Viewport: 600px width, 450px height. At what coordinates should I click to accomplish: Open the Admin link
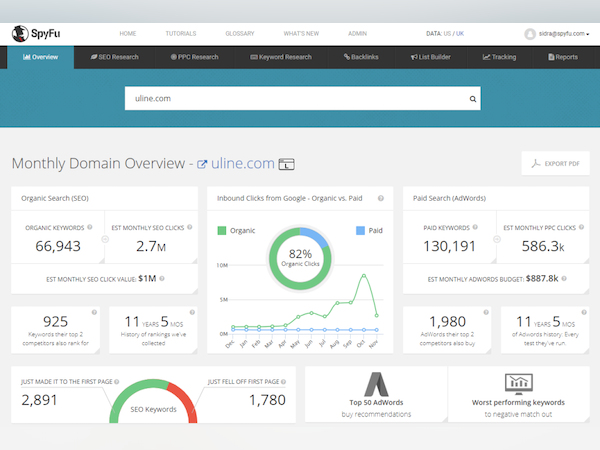[x=357, y=34]
